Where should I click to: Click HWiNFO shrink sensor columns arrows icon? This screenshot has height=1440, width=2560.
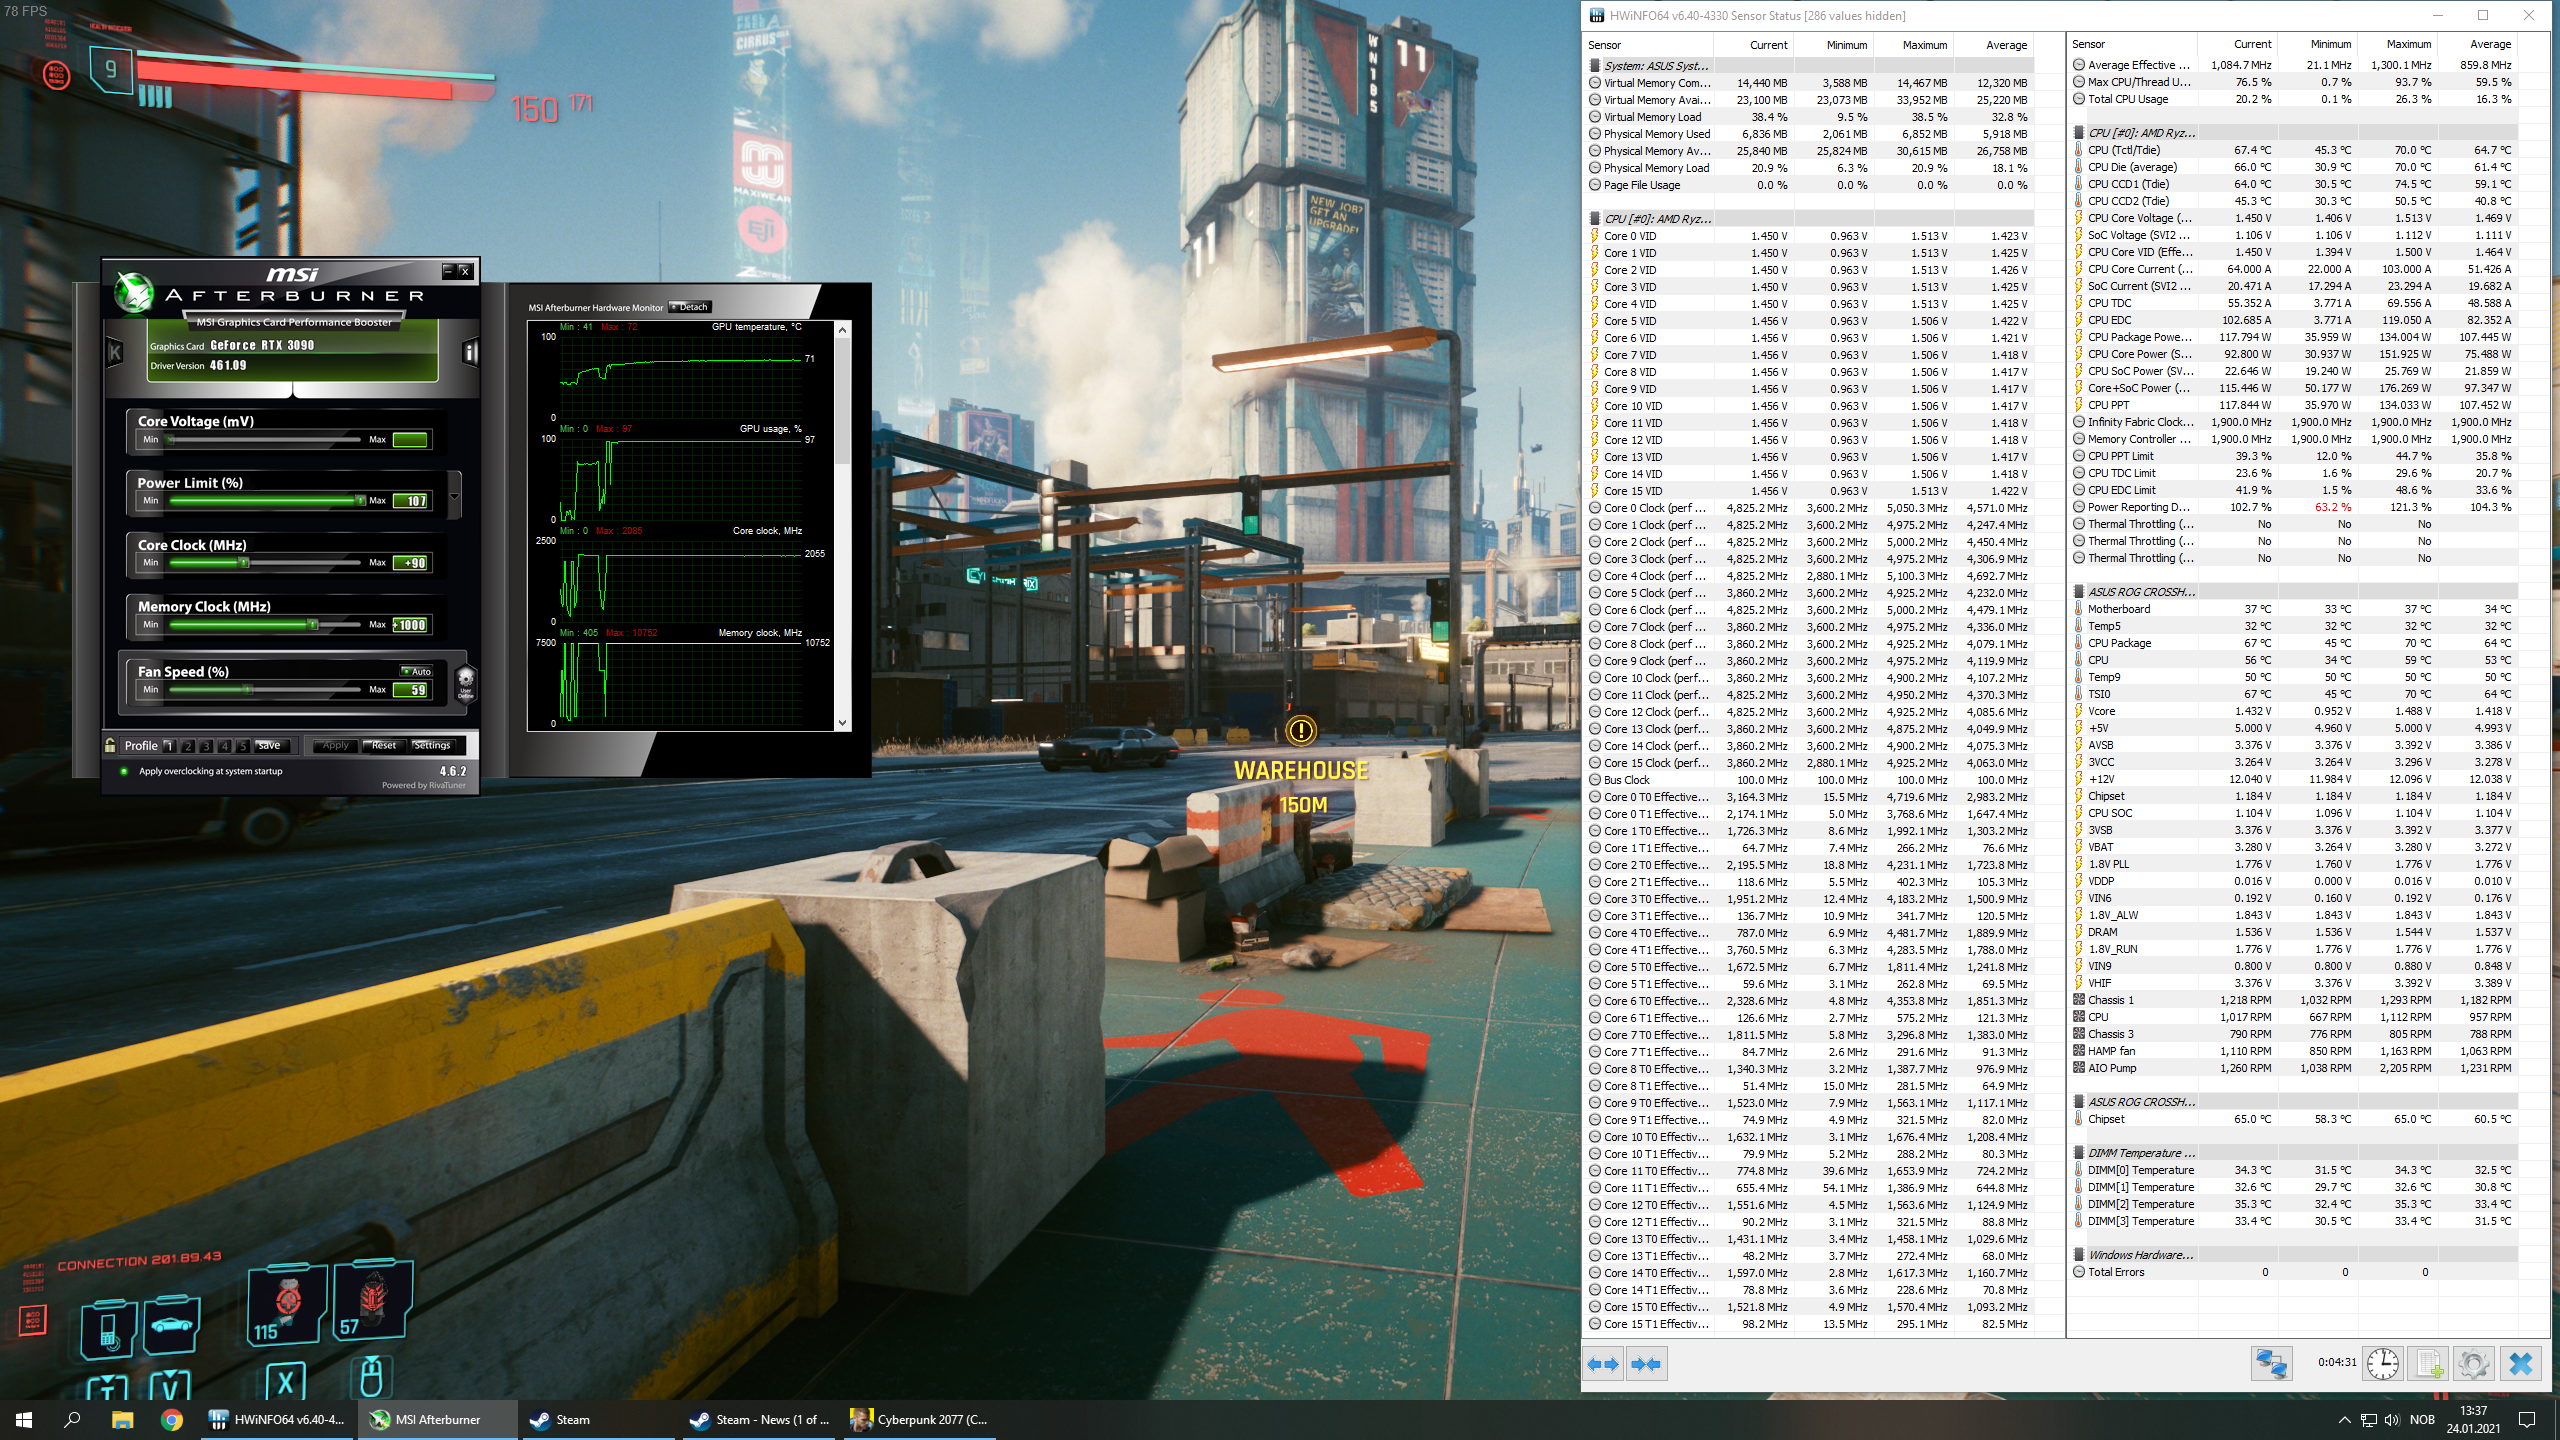coord(1646,1364)
